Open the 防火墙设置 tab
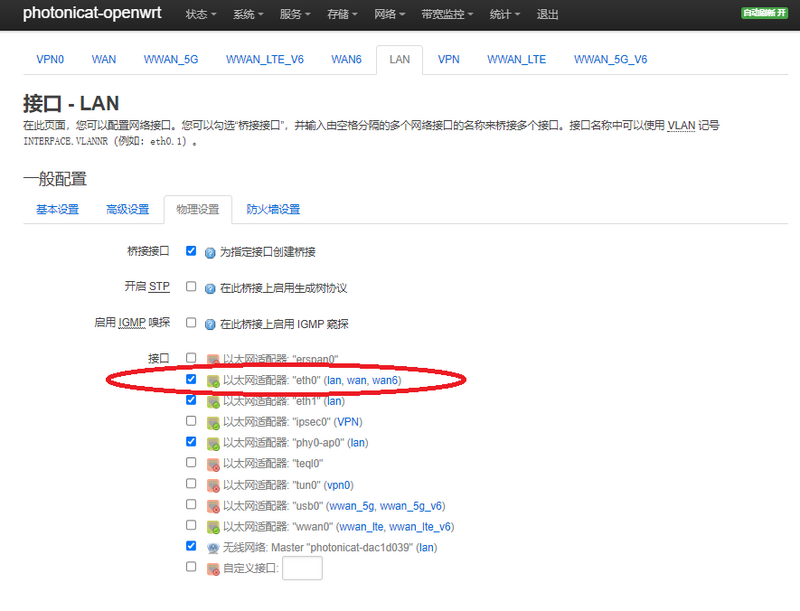 pos(273,209)
